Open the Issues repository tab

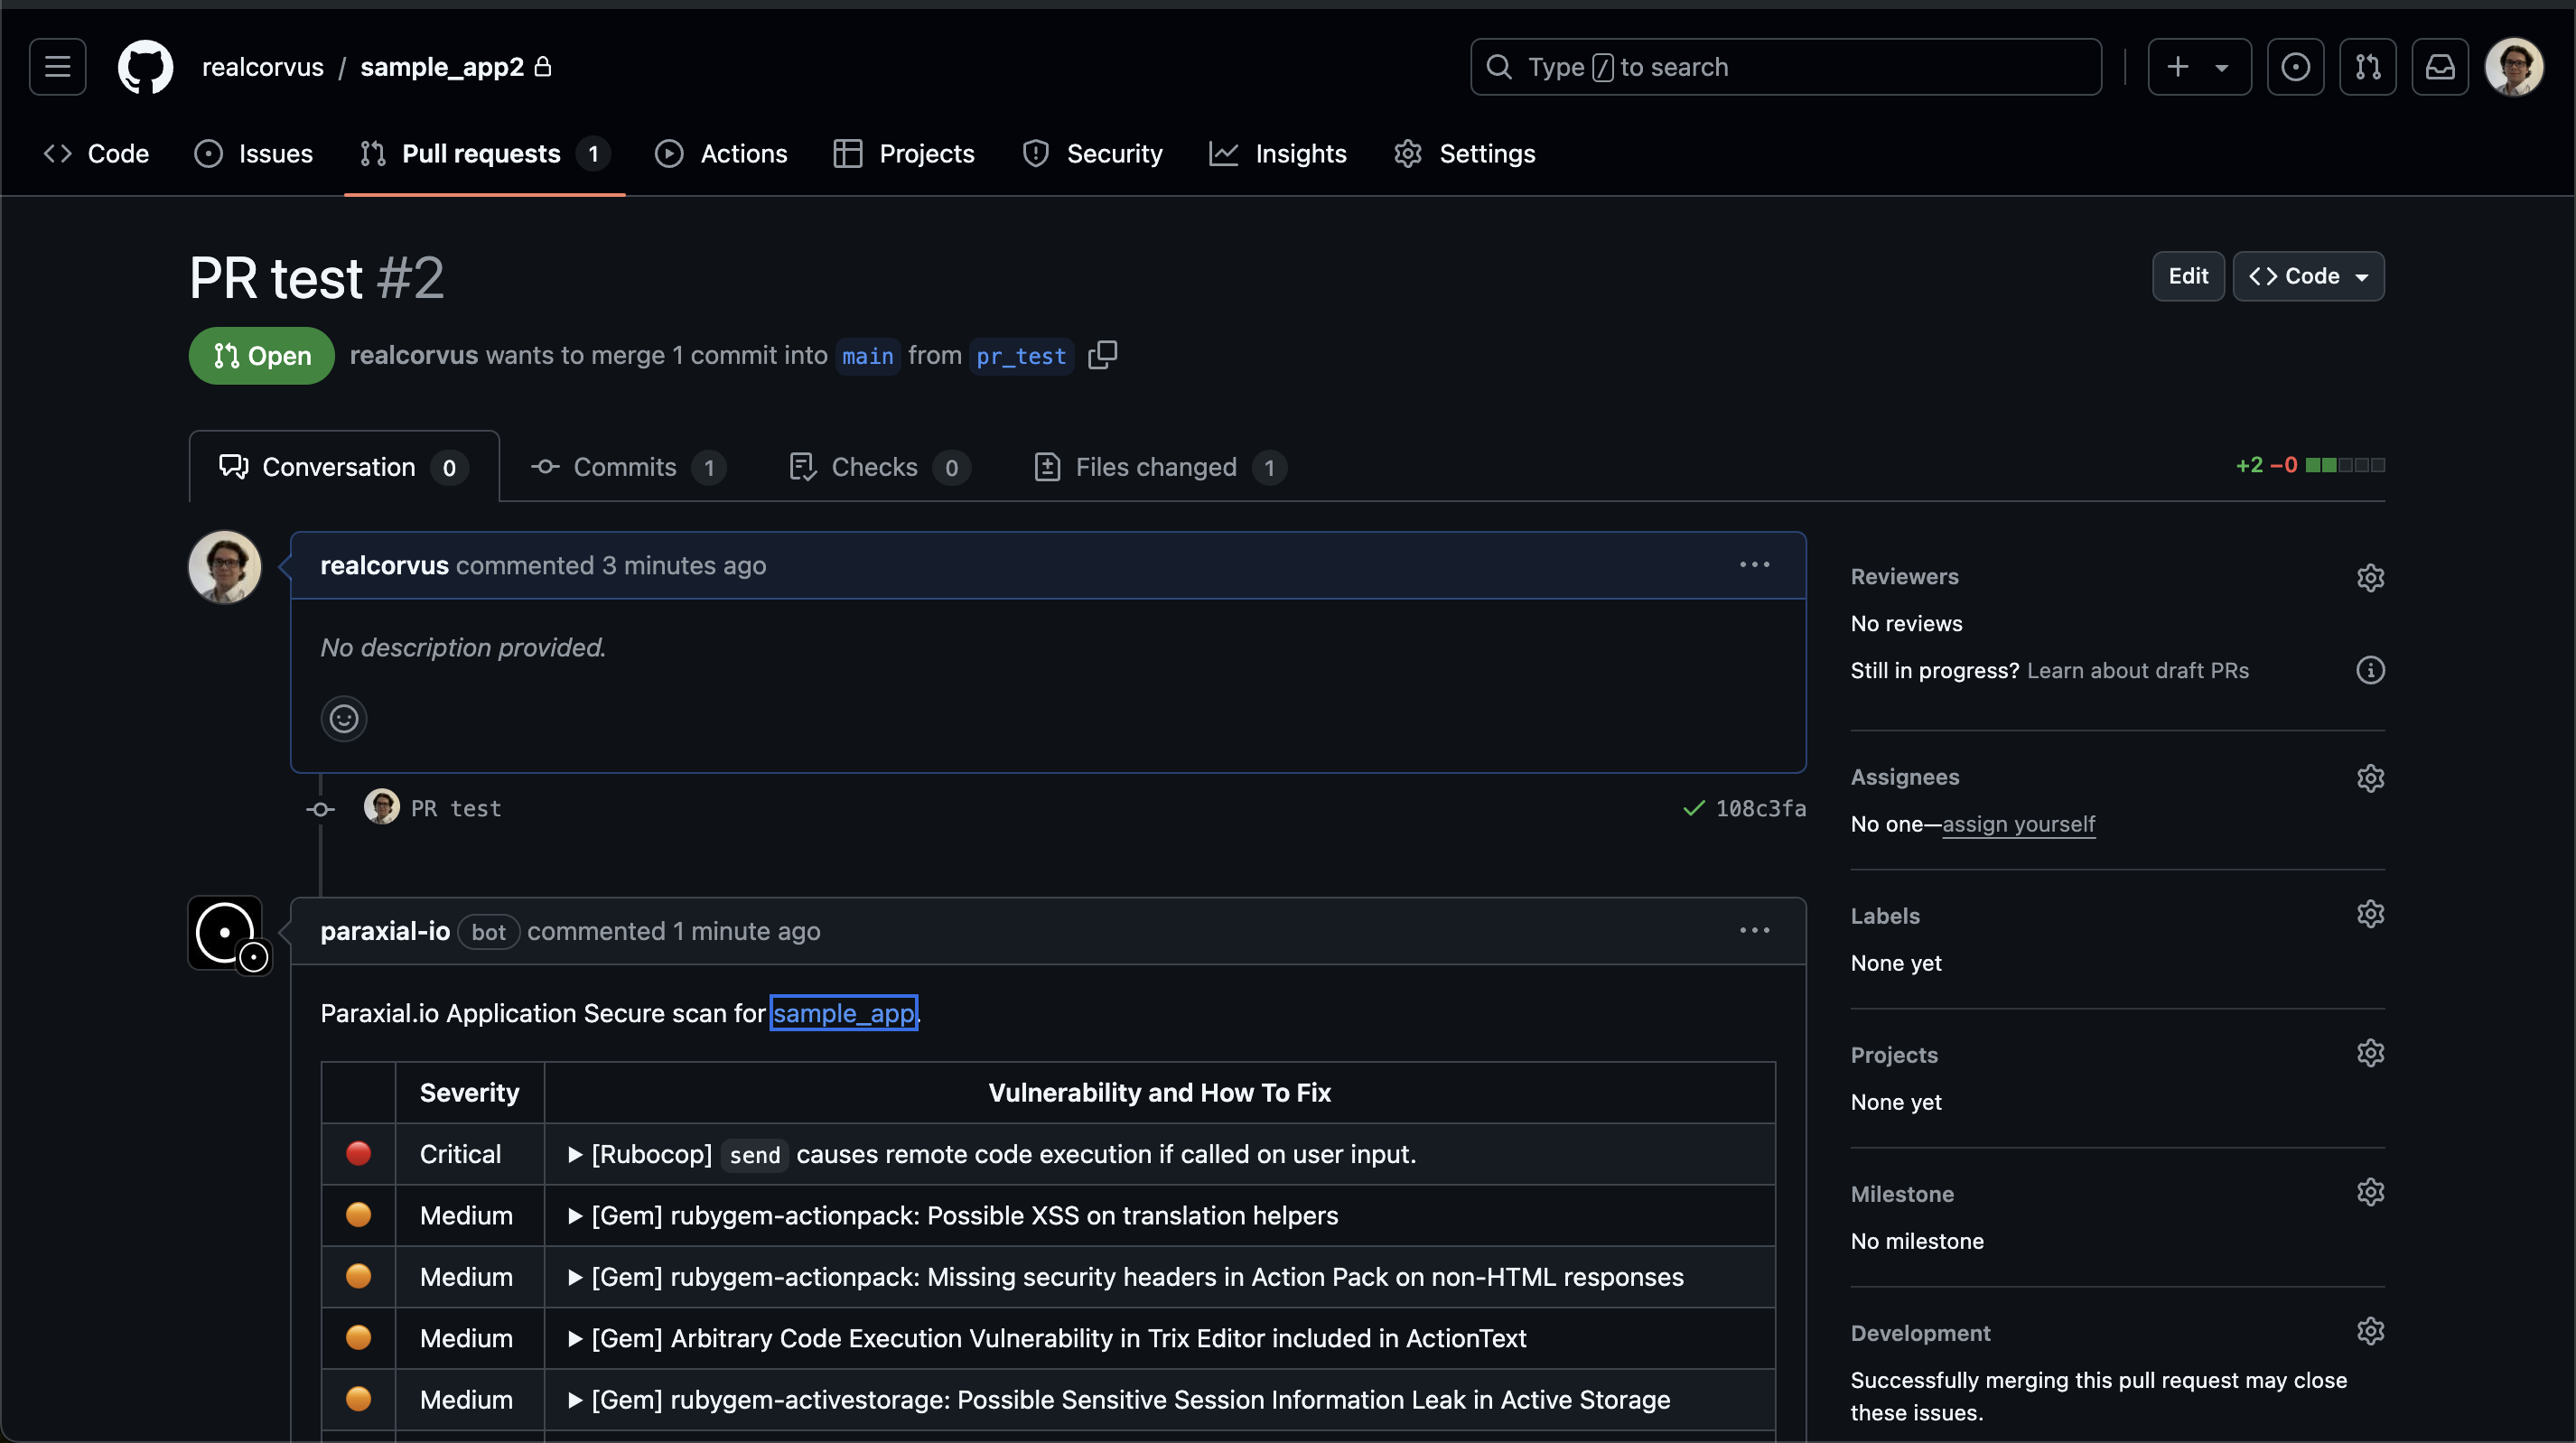pos(253,154)
